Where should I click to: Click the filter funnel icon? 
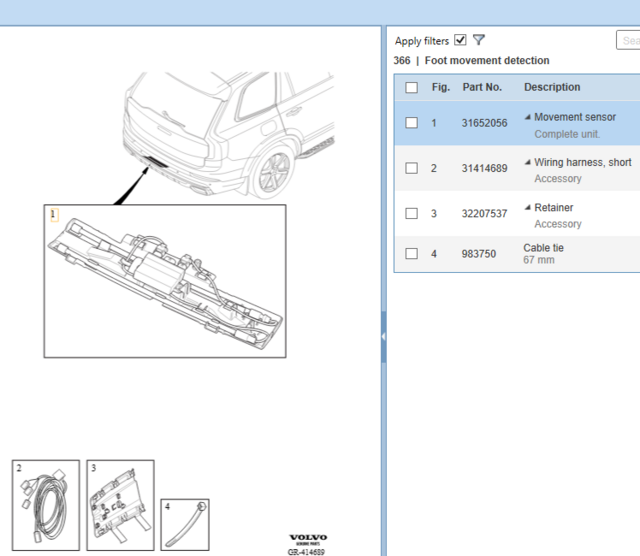[x=479, y=40]
